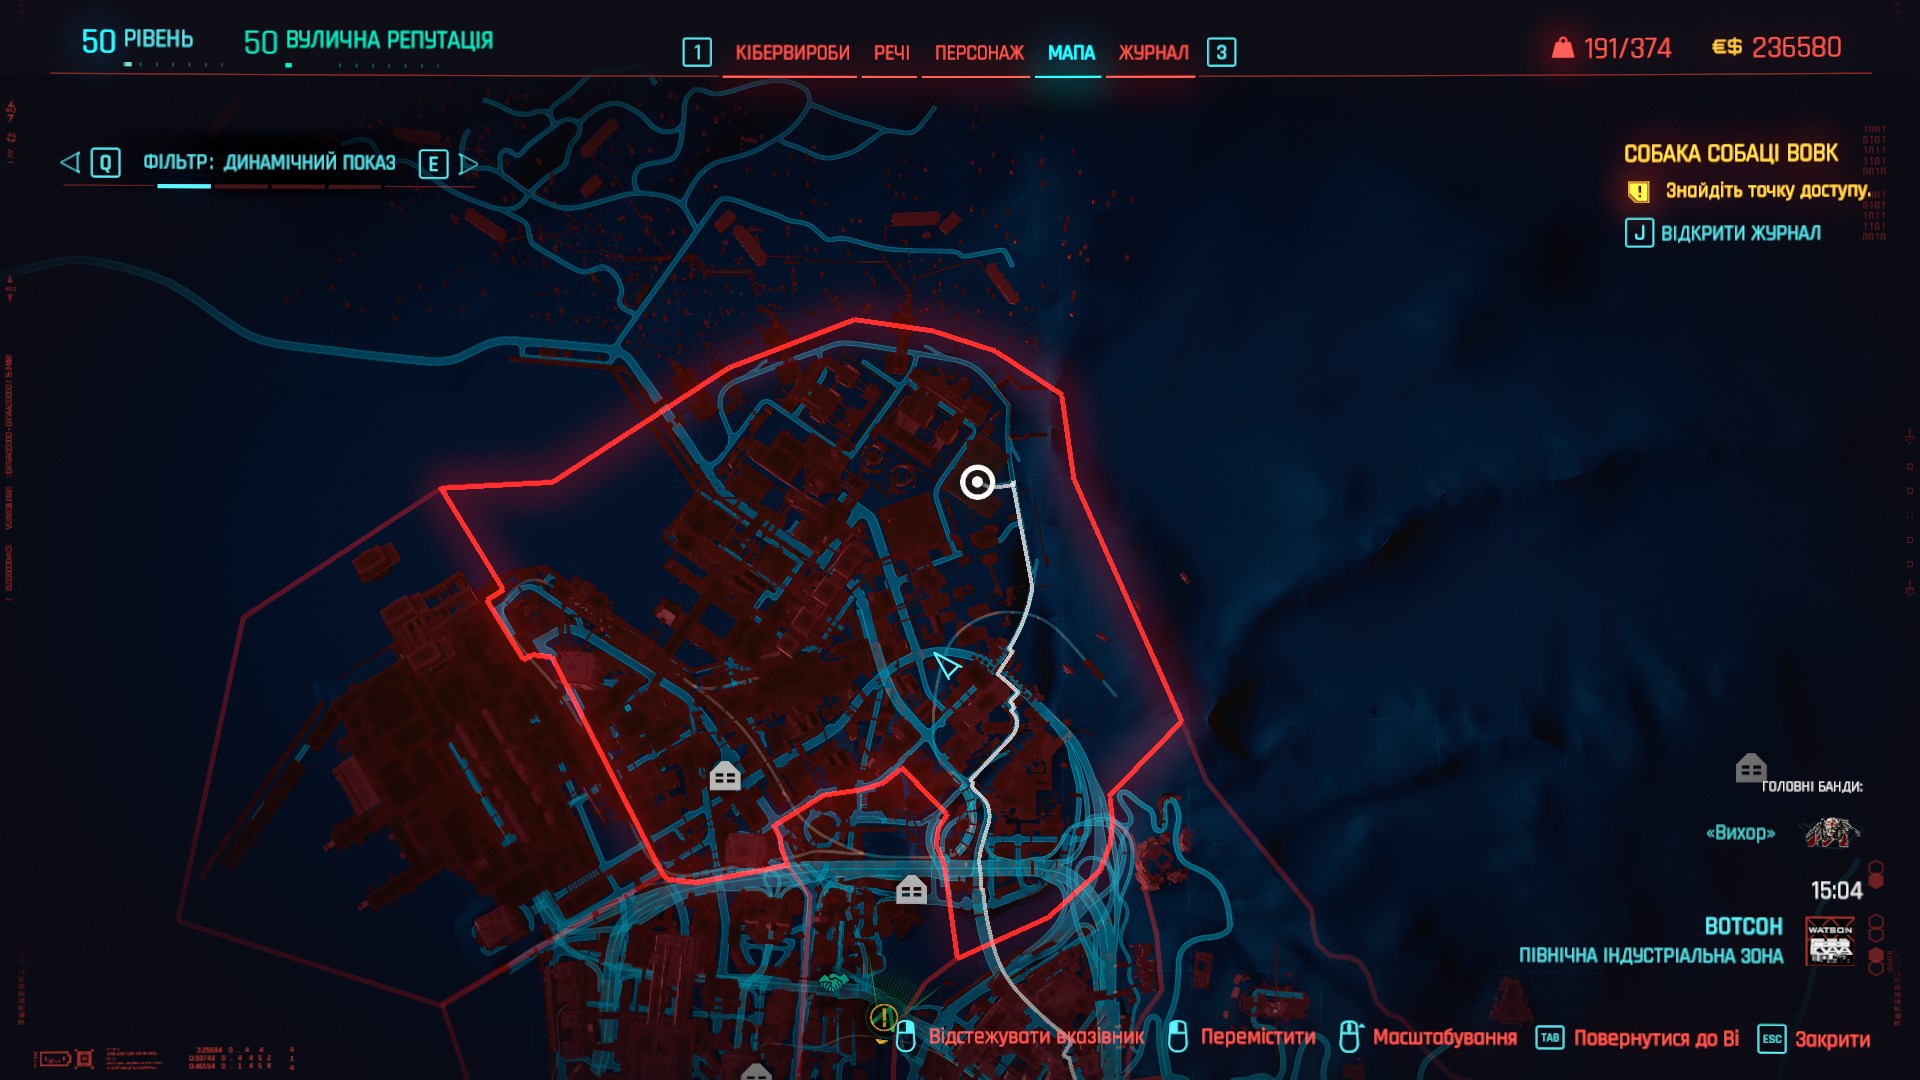Click the white quest objective target marker

coord(977,483)
